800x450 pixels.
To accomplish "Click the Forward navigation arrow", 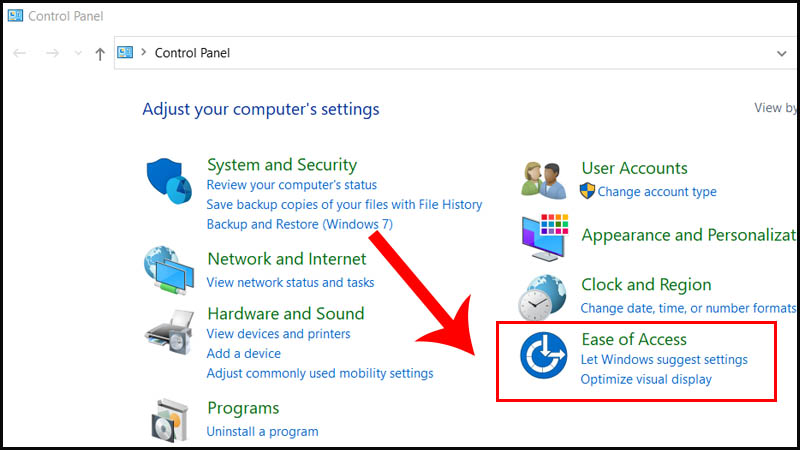I will click(x=54, y=54).
